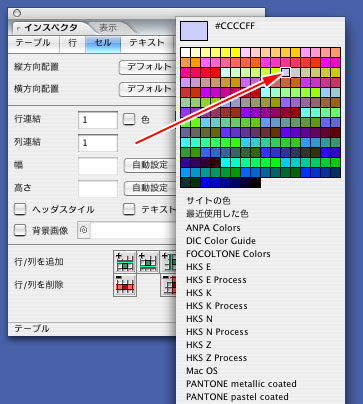The image size is (363, 404).
Task: Switch to the 表示 tab
Action: point(107,28)
